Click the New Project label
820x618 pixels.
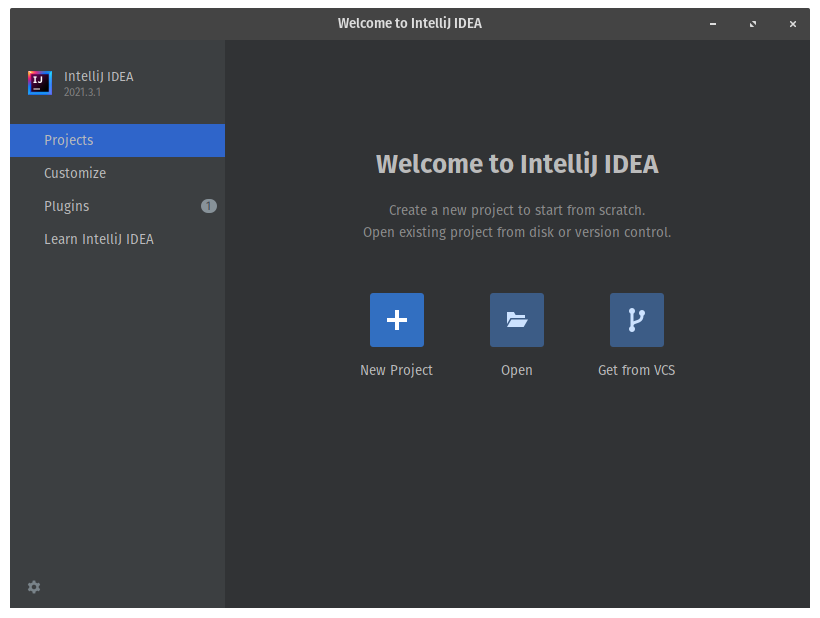point(396,370)
